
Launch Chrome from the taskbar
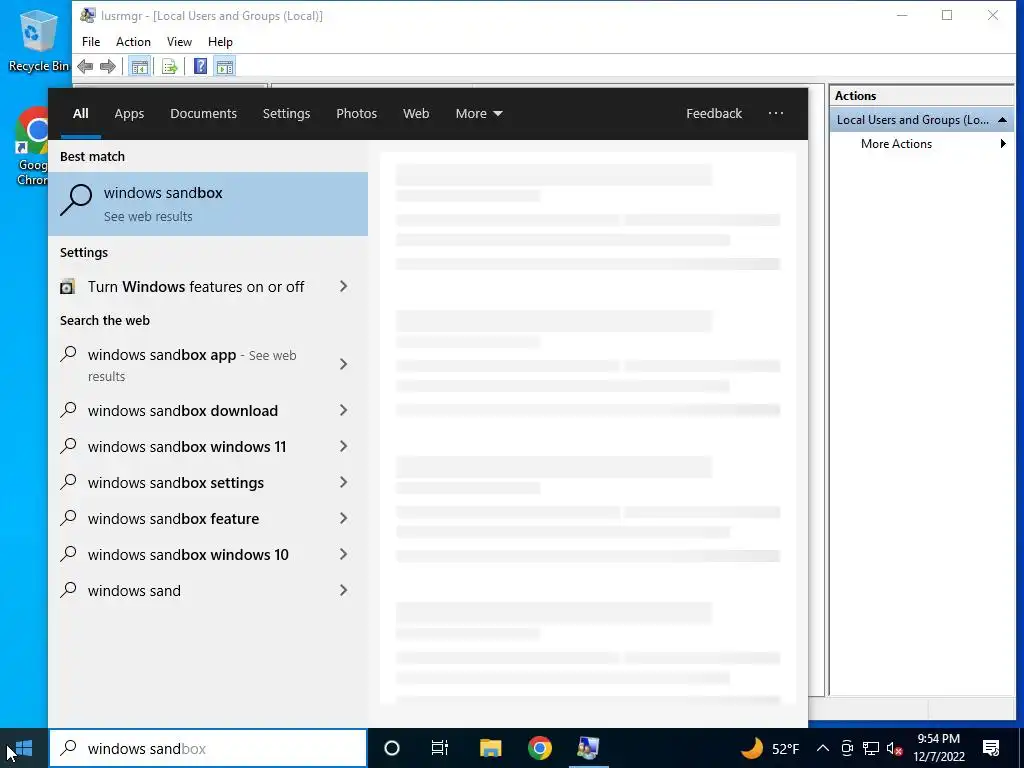539,748
